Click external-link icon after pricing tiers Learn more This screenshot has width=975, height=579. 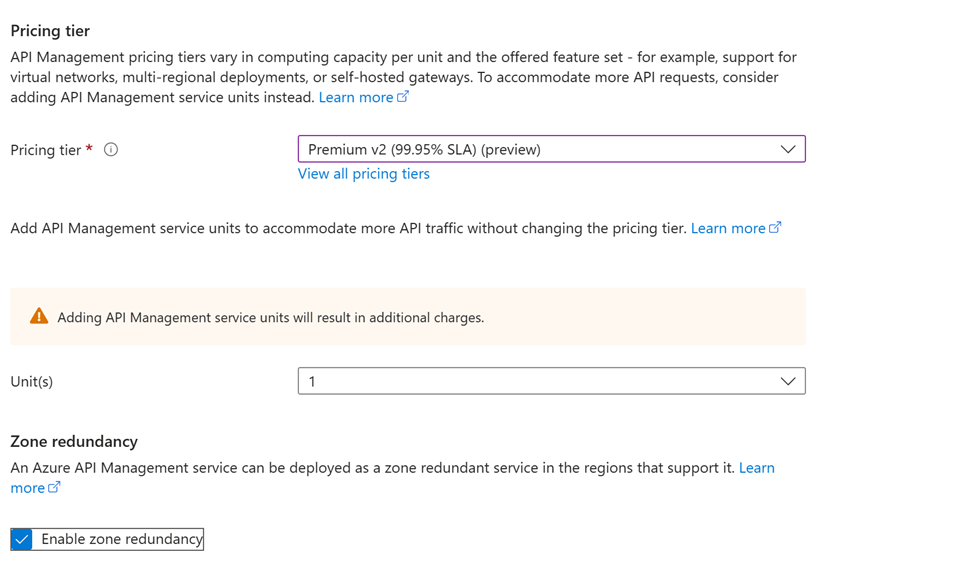[403, 97]
